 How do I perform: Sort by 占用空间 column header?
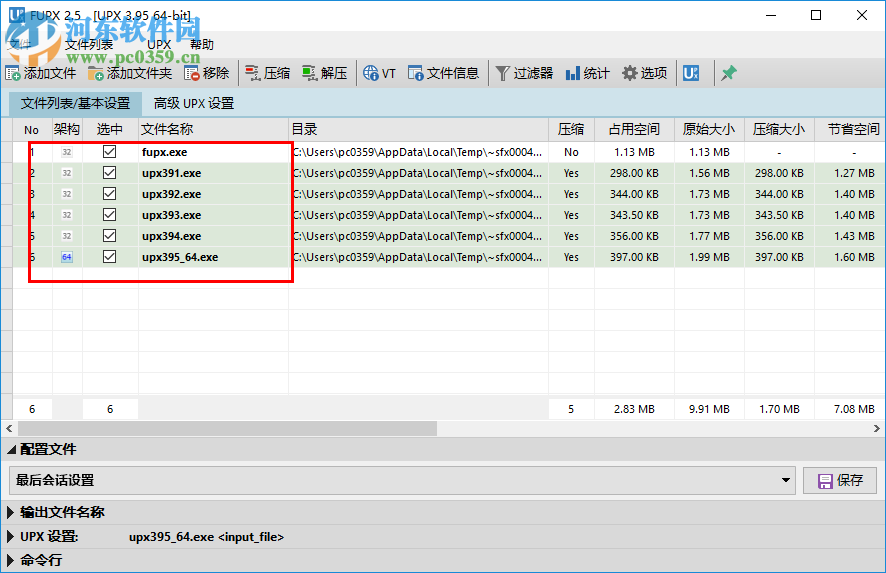(x=634, y=129)
